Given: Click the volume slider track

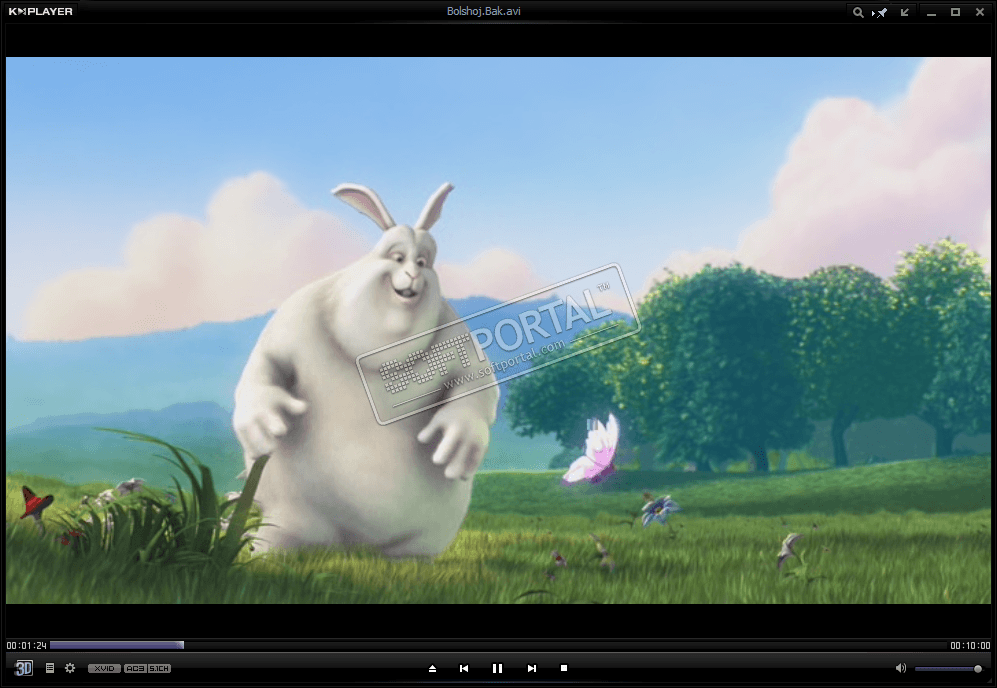Looking at the screenshot, I should (947, 669).
